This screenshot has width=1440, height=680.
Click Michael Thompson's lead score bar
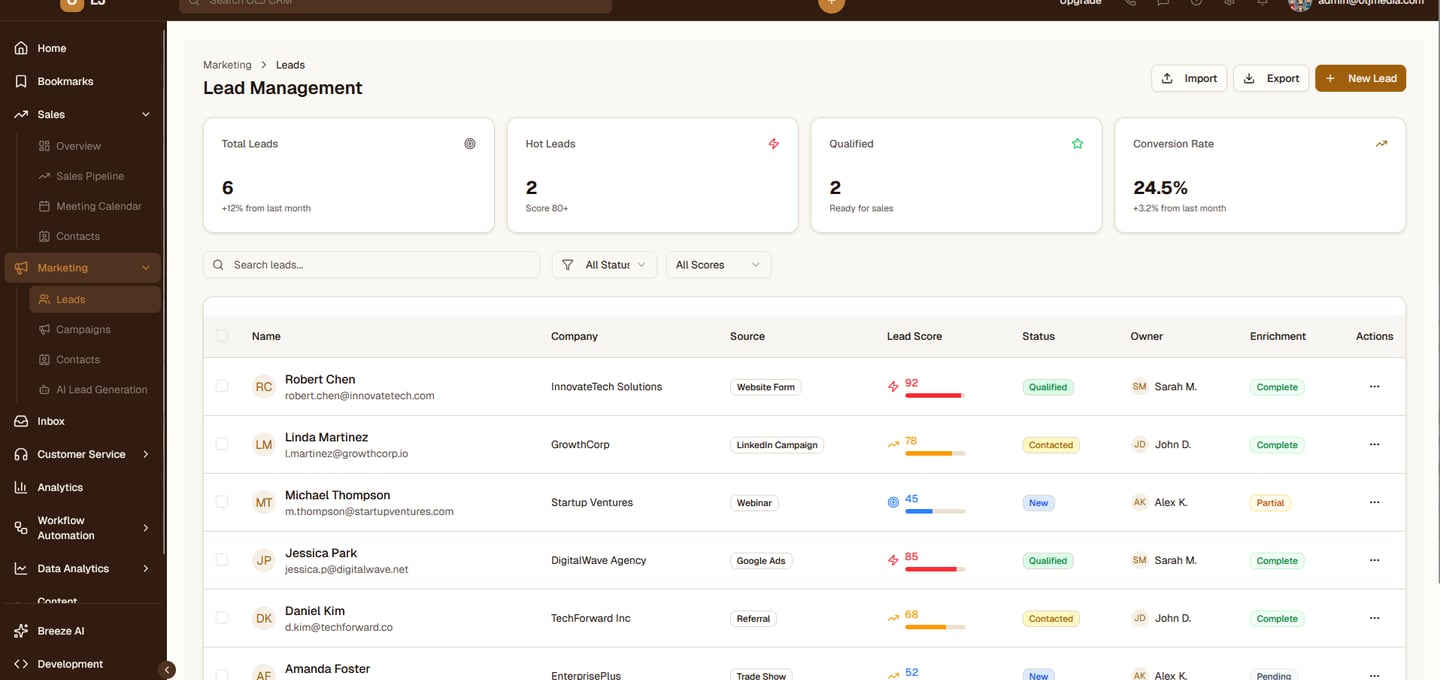935,512
